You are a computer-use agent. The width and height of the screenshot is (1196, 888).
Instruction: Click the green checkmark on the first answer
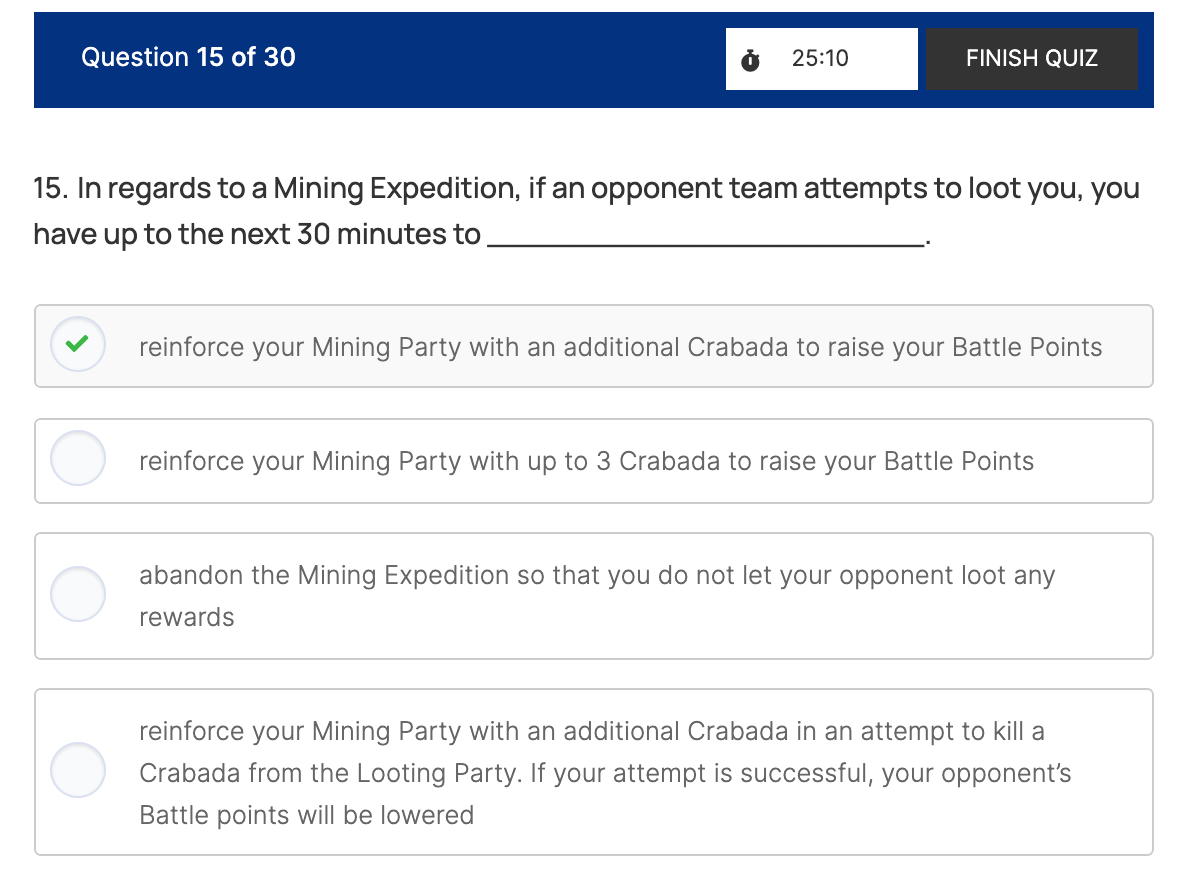(77, 345)
